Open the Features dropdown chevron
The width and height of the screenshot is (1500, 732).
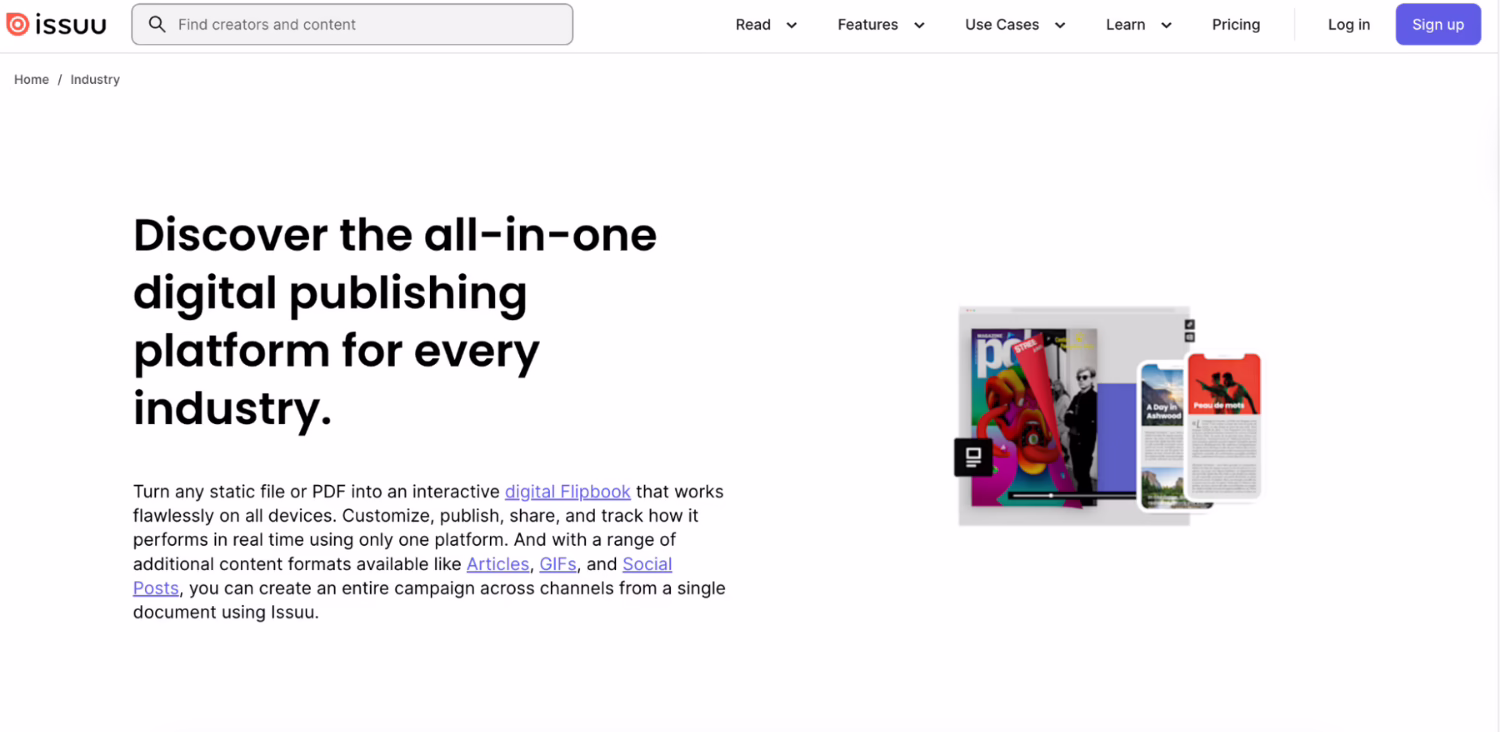pos(919,25)
